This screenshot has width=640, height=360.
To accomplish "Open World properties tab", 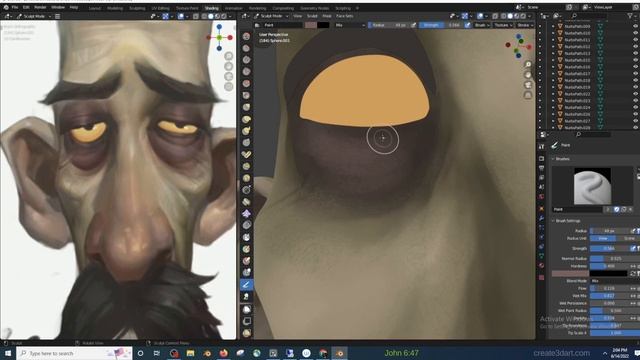I will click(542, 197).
